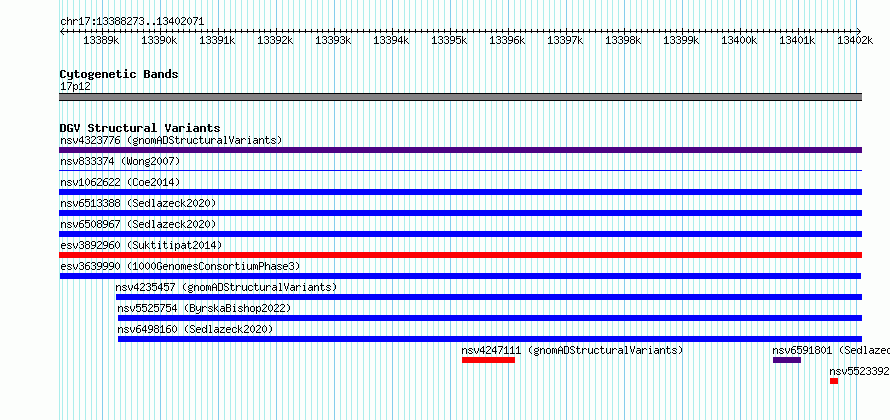890x420 pixels.
Task: Click the nsv6508967 (Sedlazeck2020) label
Action: click(x=138, y=224)
